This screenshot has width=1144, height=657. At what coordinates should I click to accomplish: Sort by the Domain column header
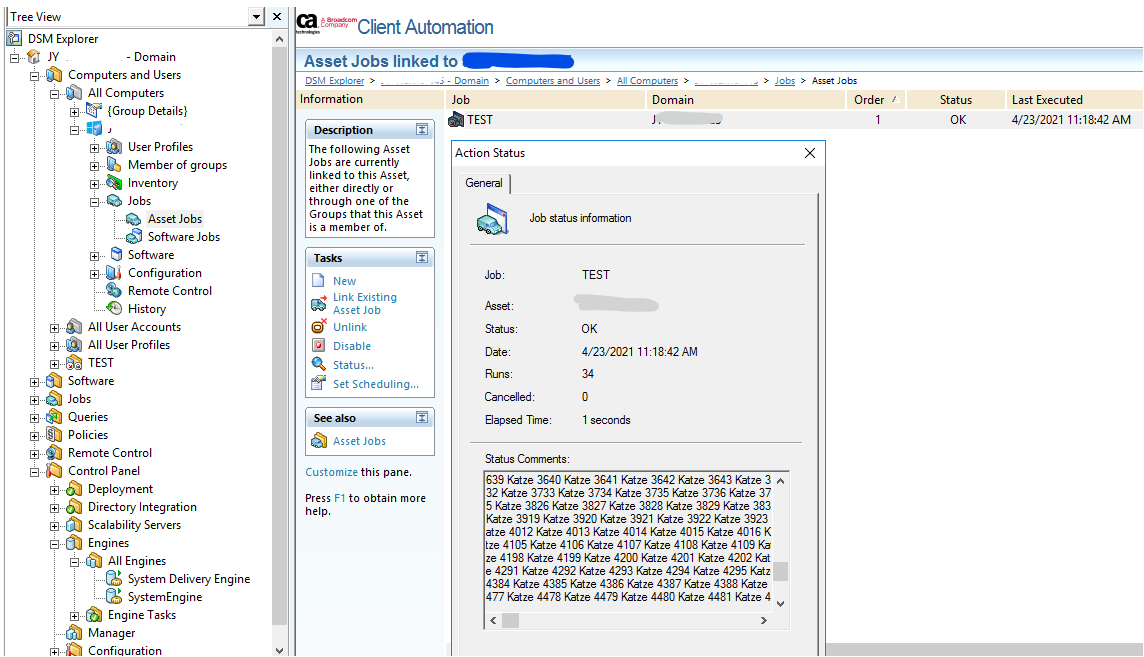pyautogui.click(x=746, y=100)
